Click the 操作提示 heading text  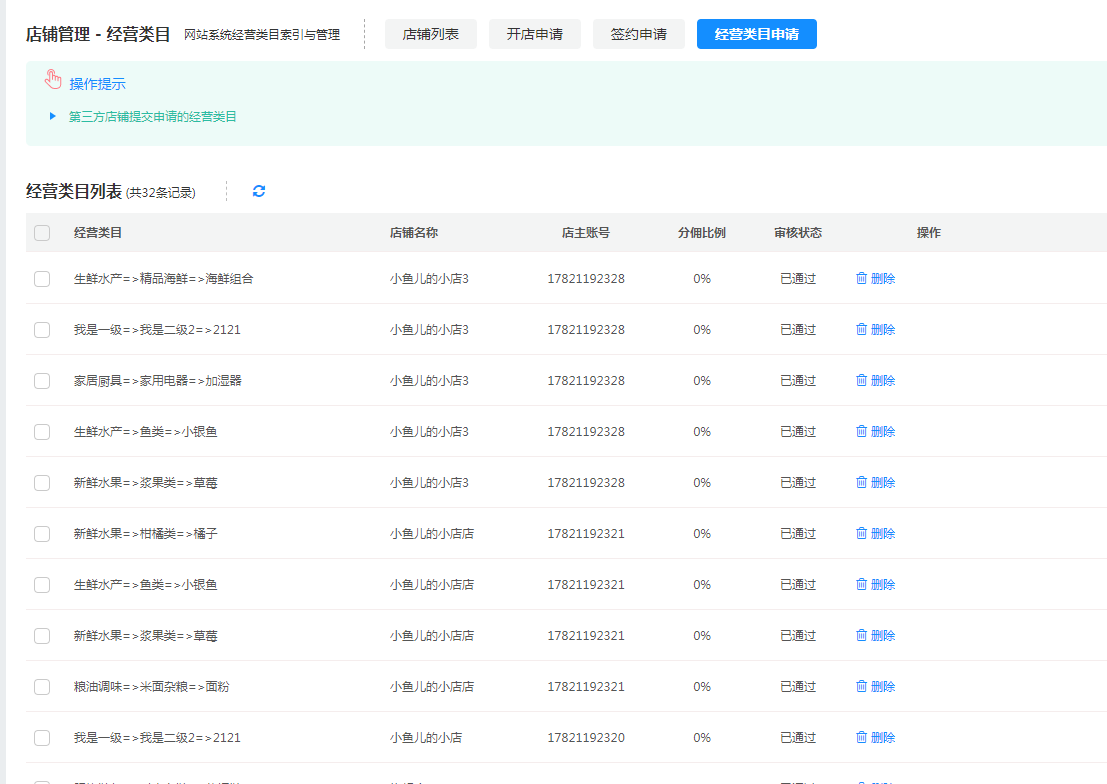tap(97, 84)
